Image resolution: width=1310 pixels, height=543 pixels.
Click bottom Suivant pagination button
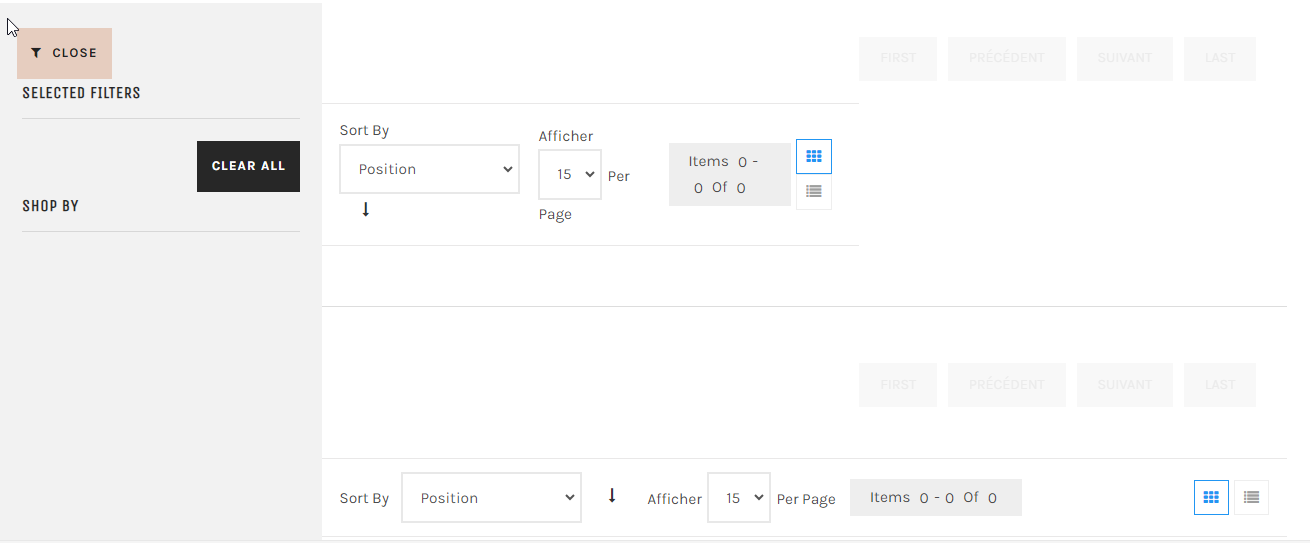tap(1125, 385)
